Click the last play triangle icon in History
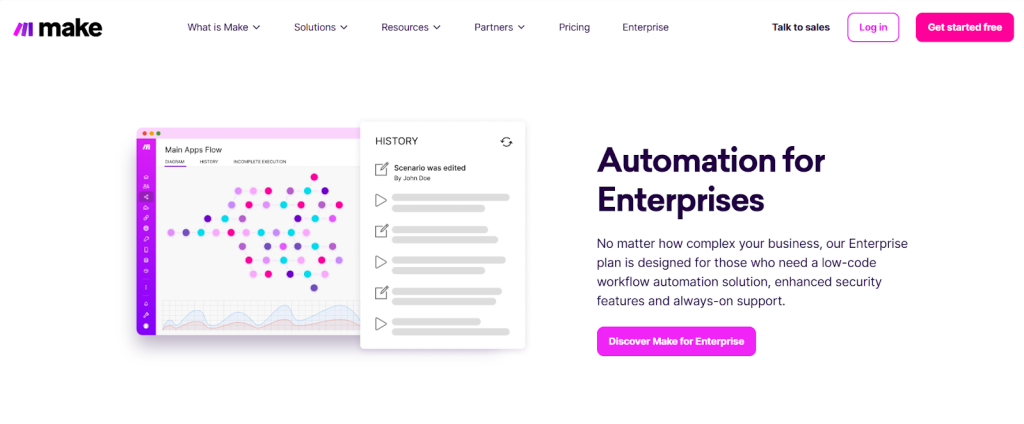This screenshot has height=424, width=1024. pos(381,323)
